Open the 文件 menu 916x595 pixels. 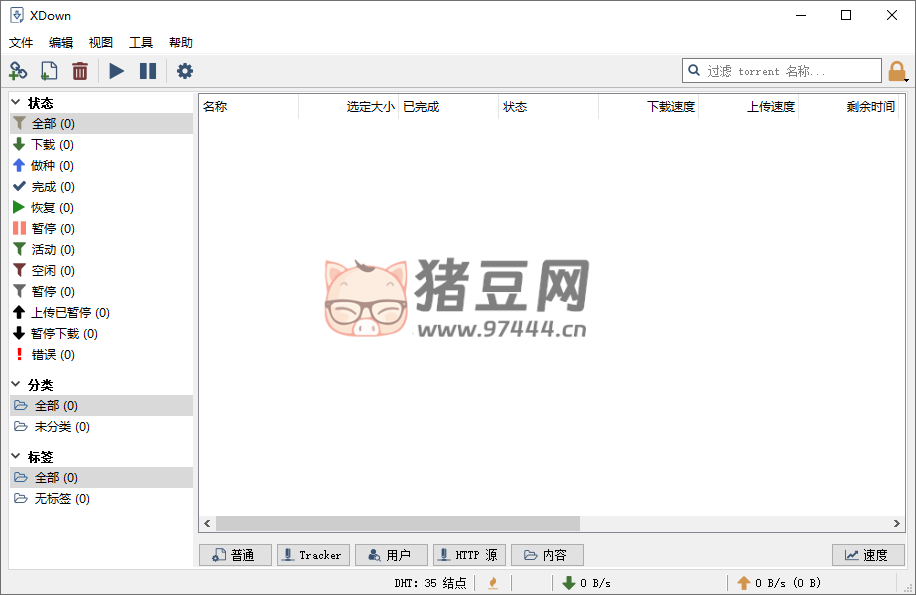(x=21, y=43)
